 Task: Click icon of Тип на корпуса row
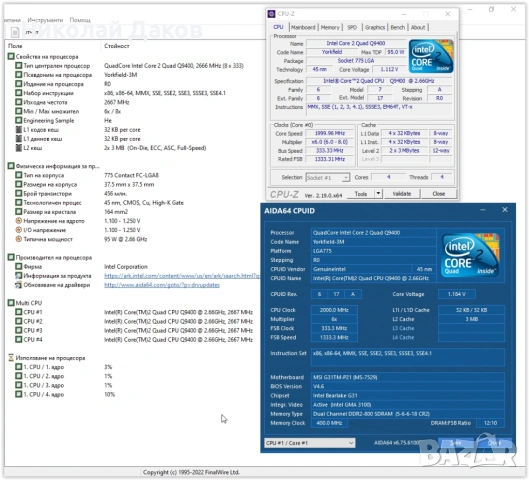19,175
